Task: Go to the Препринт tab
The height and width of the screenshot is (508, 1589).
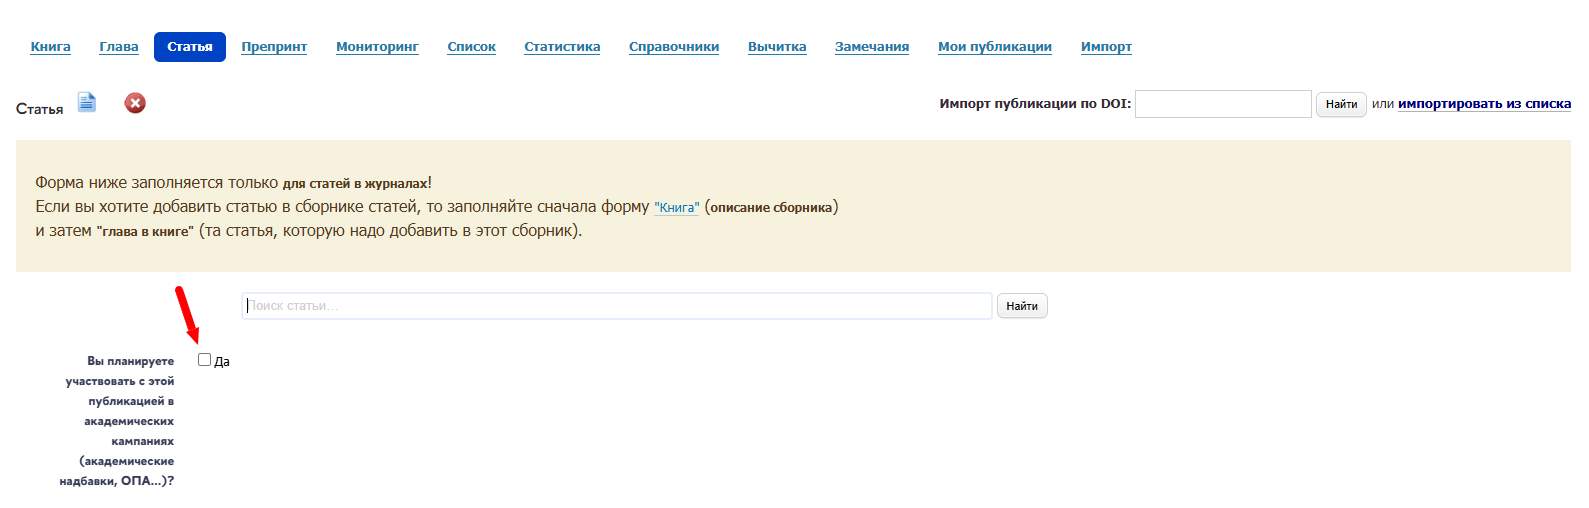Action: 274,47
